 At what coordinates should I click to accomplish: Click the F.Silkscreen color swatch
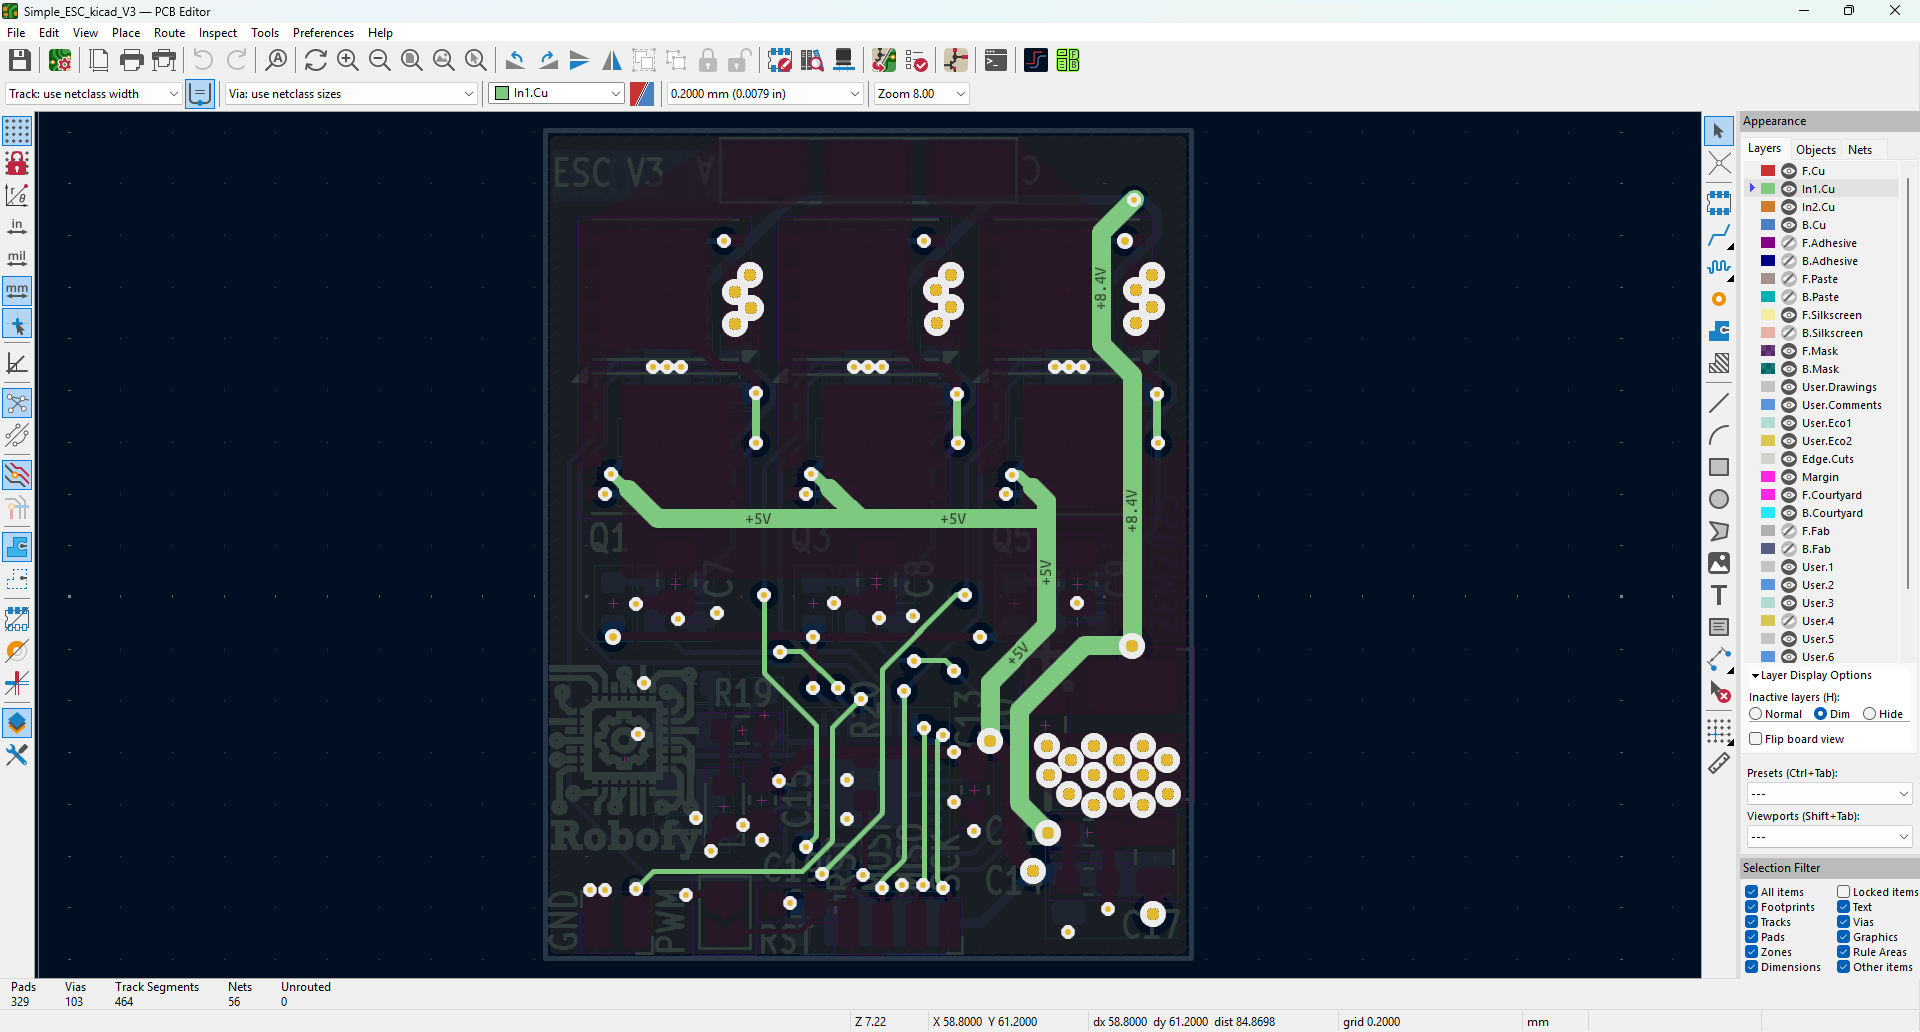pos(1768,315)
